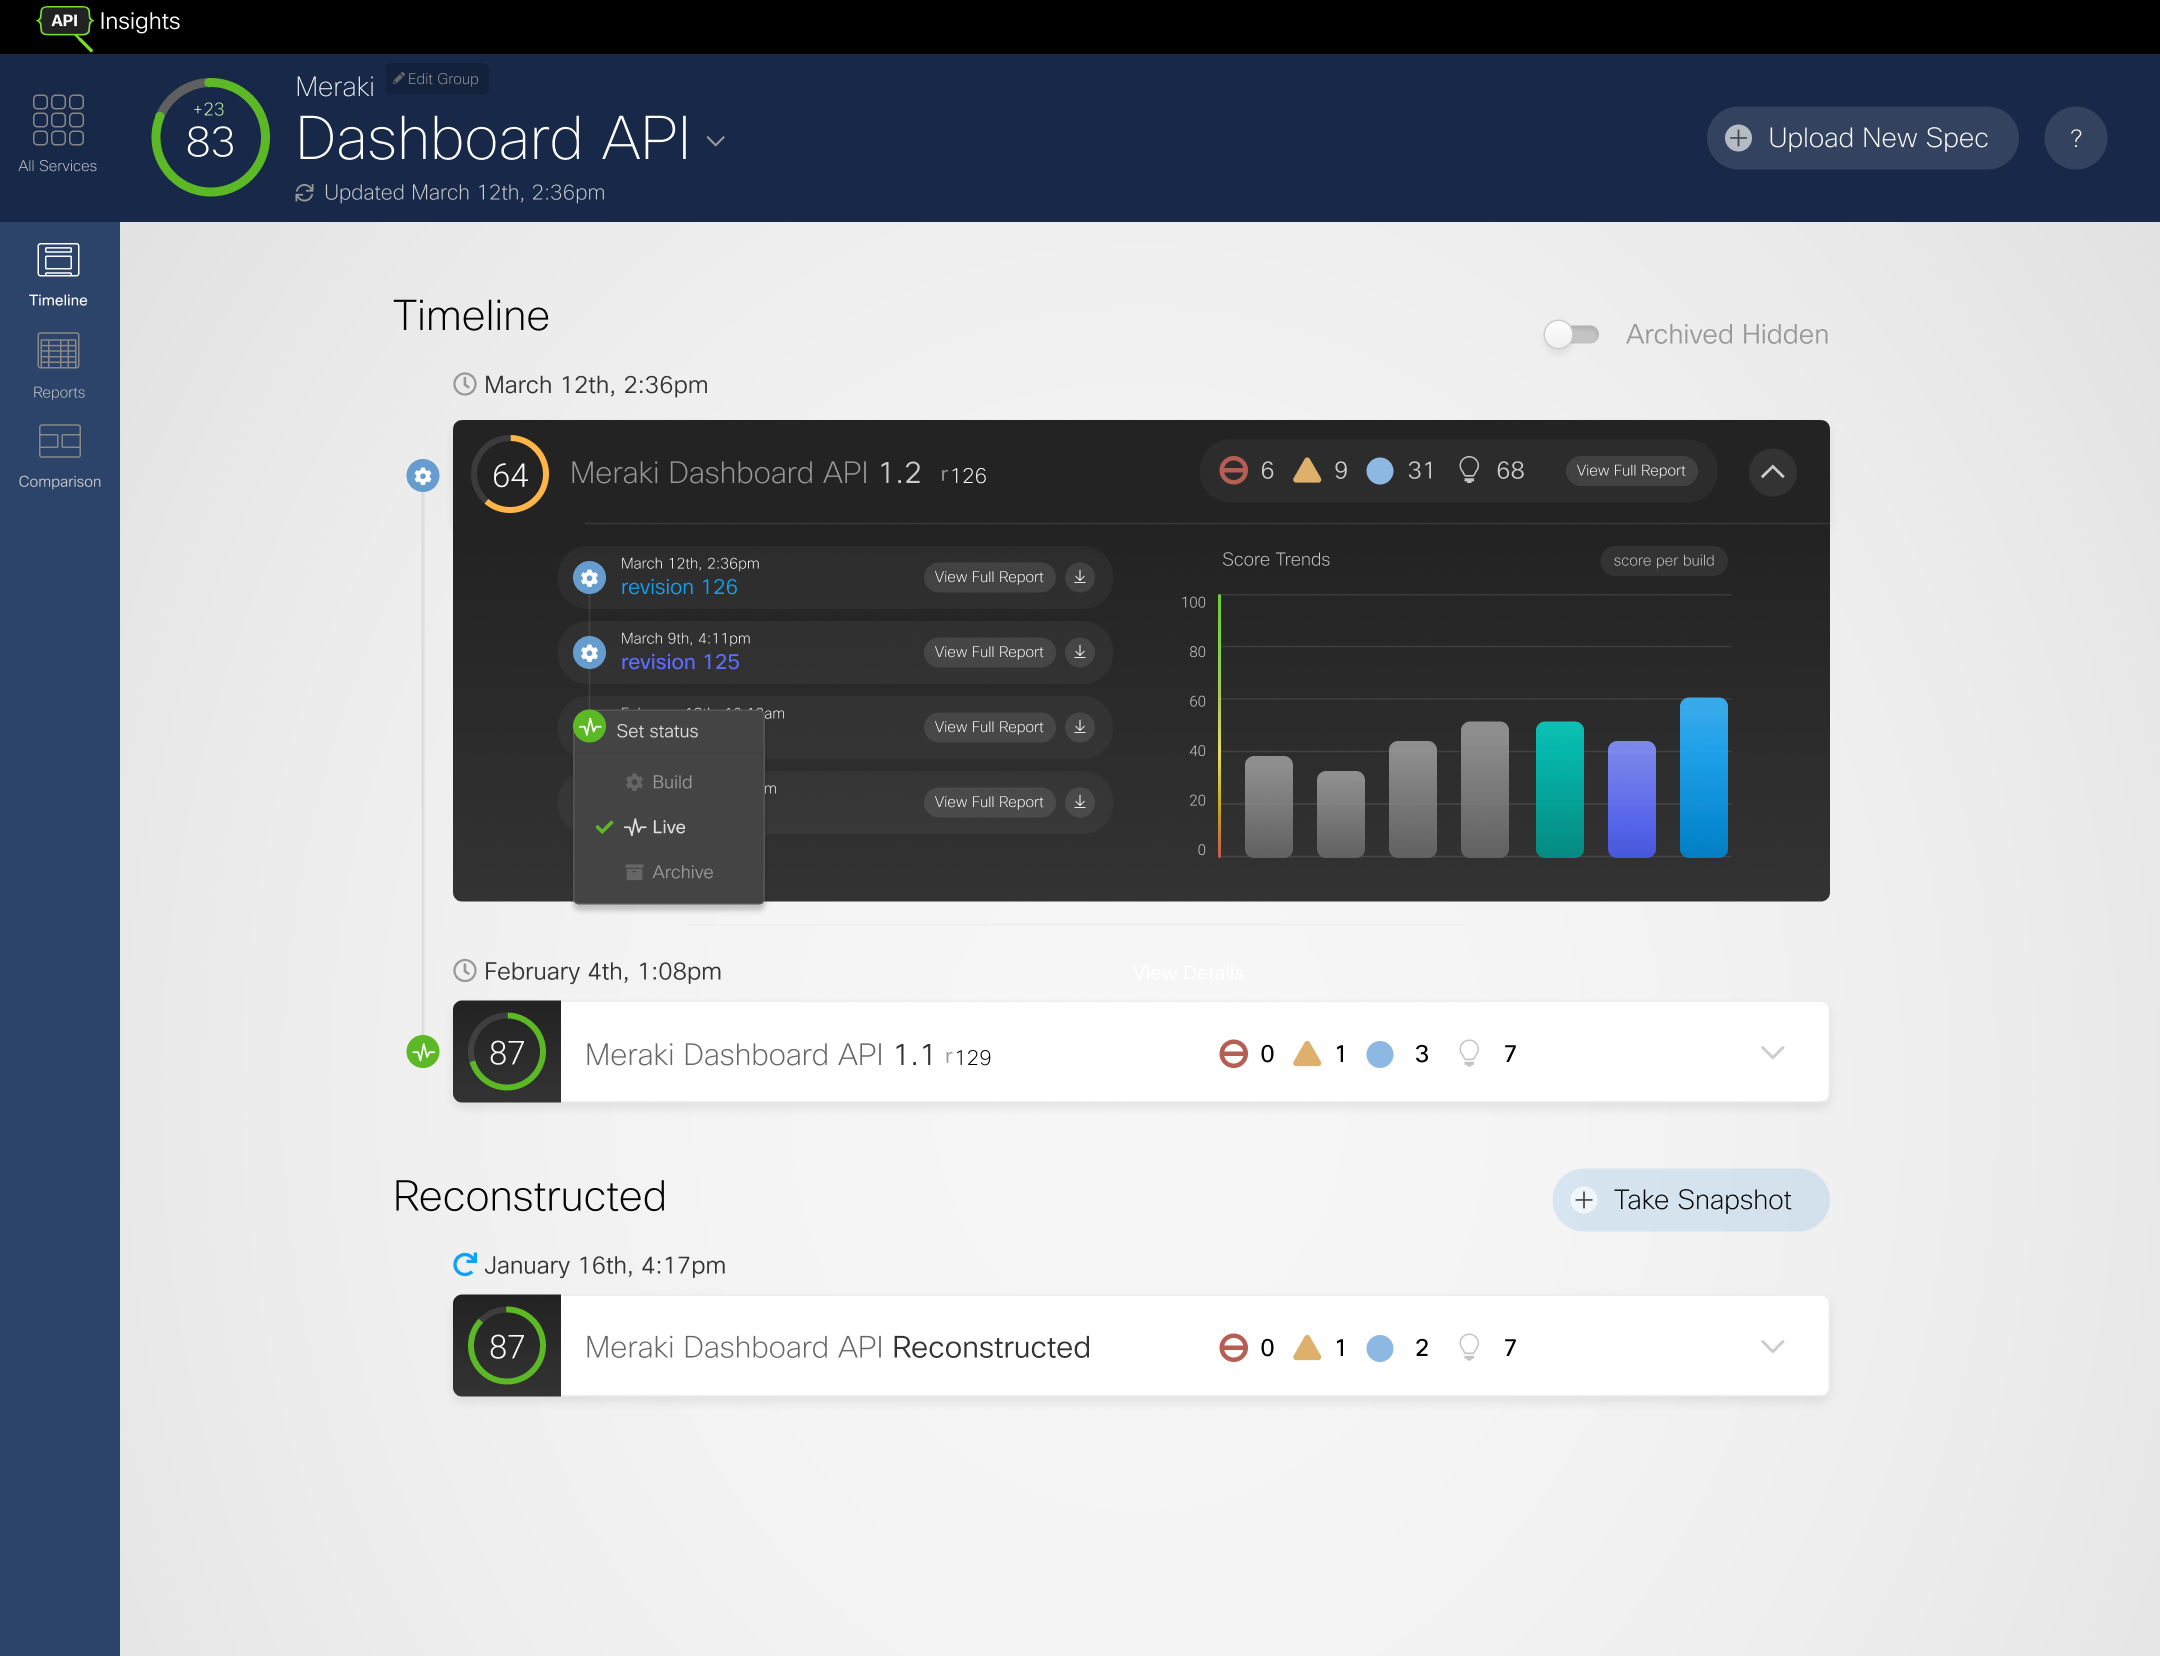The width and height of the screenshot is (2160, 1656).
Task: Download revision 126 report
Action: 1080,577
